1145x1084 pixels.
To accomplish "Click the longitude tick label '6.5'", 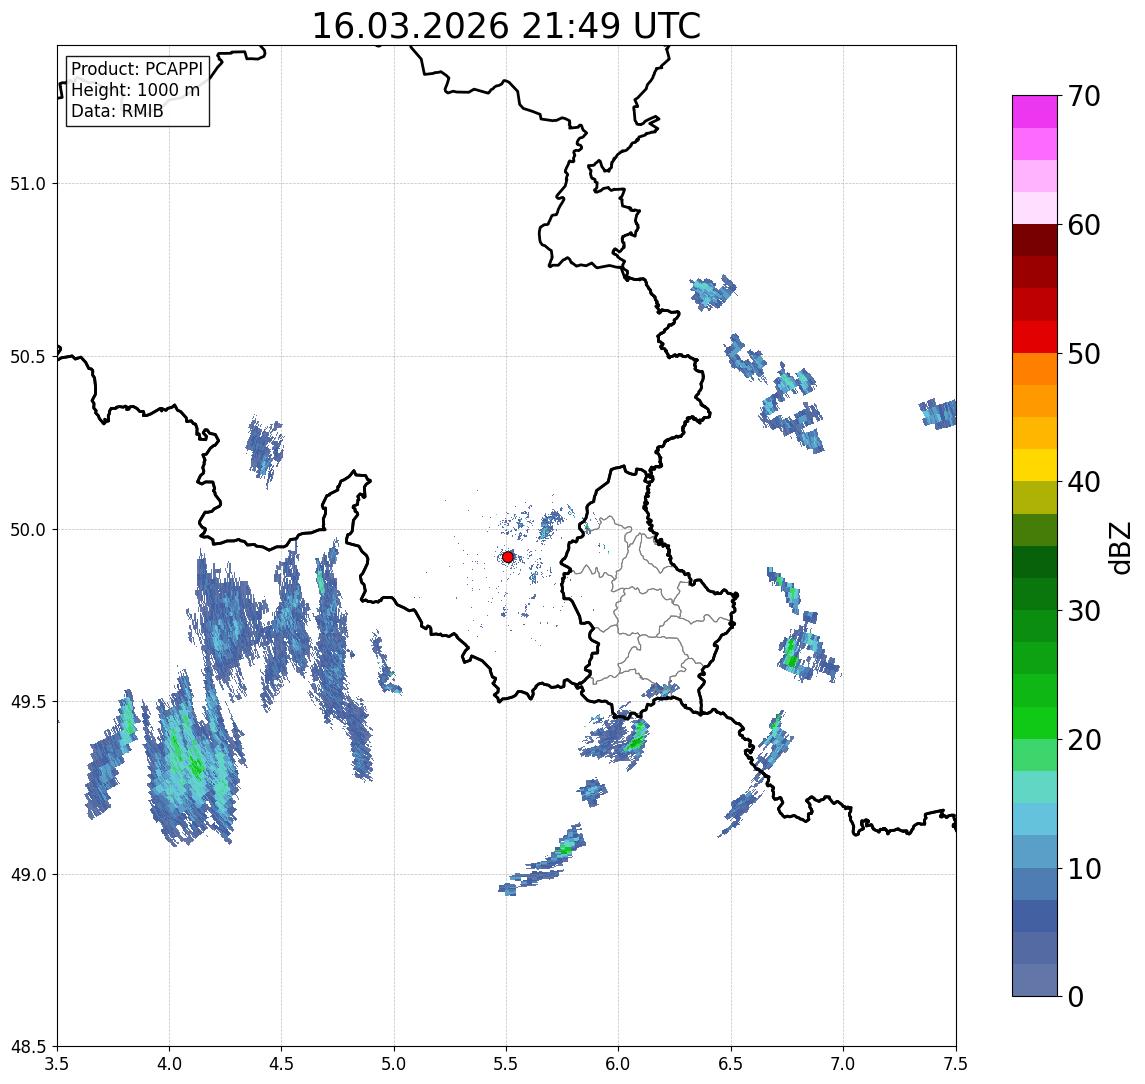I will click(x=732, y=1064).
